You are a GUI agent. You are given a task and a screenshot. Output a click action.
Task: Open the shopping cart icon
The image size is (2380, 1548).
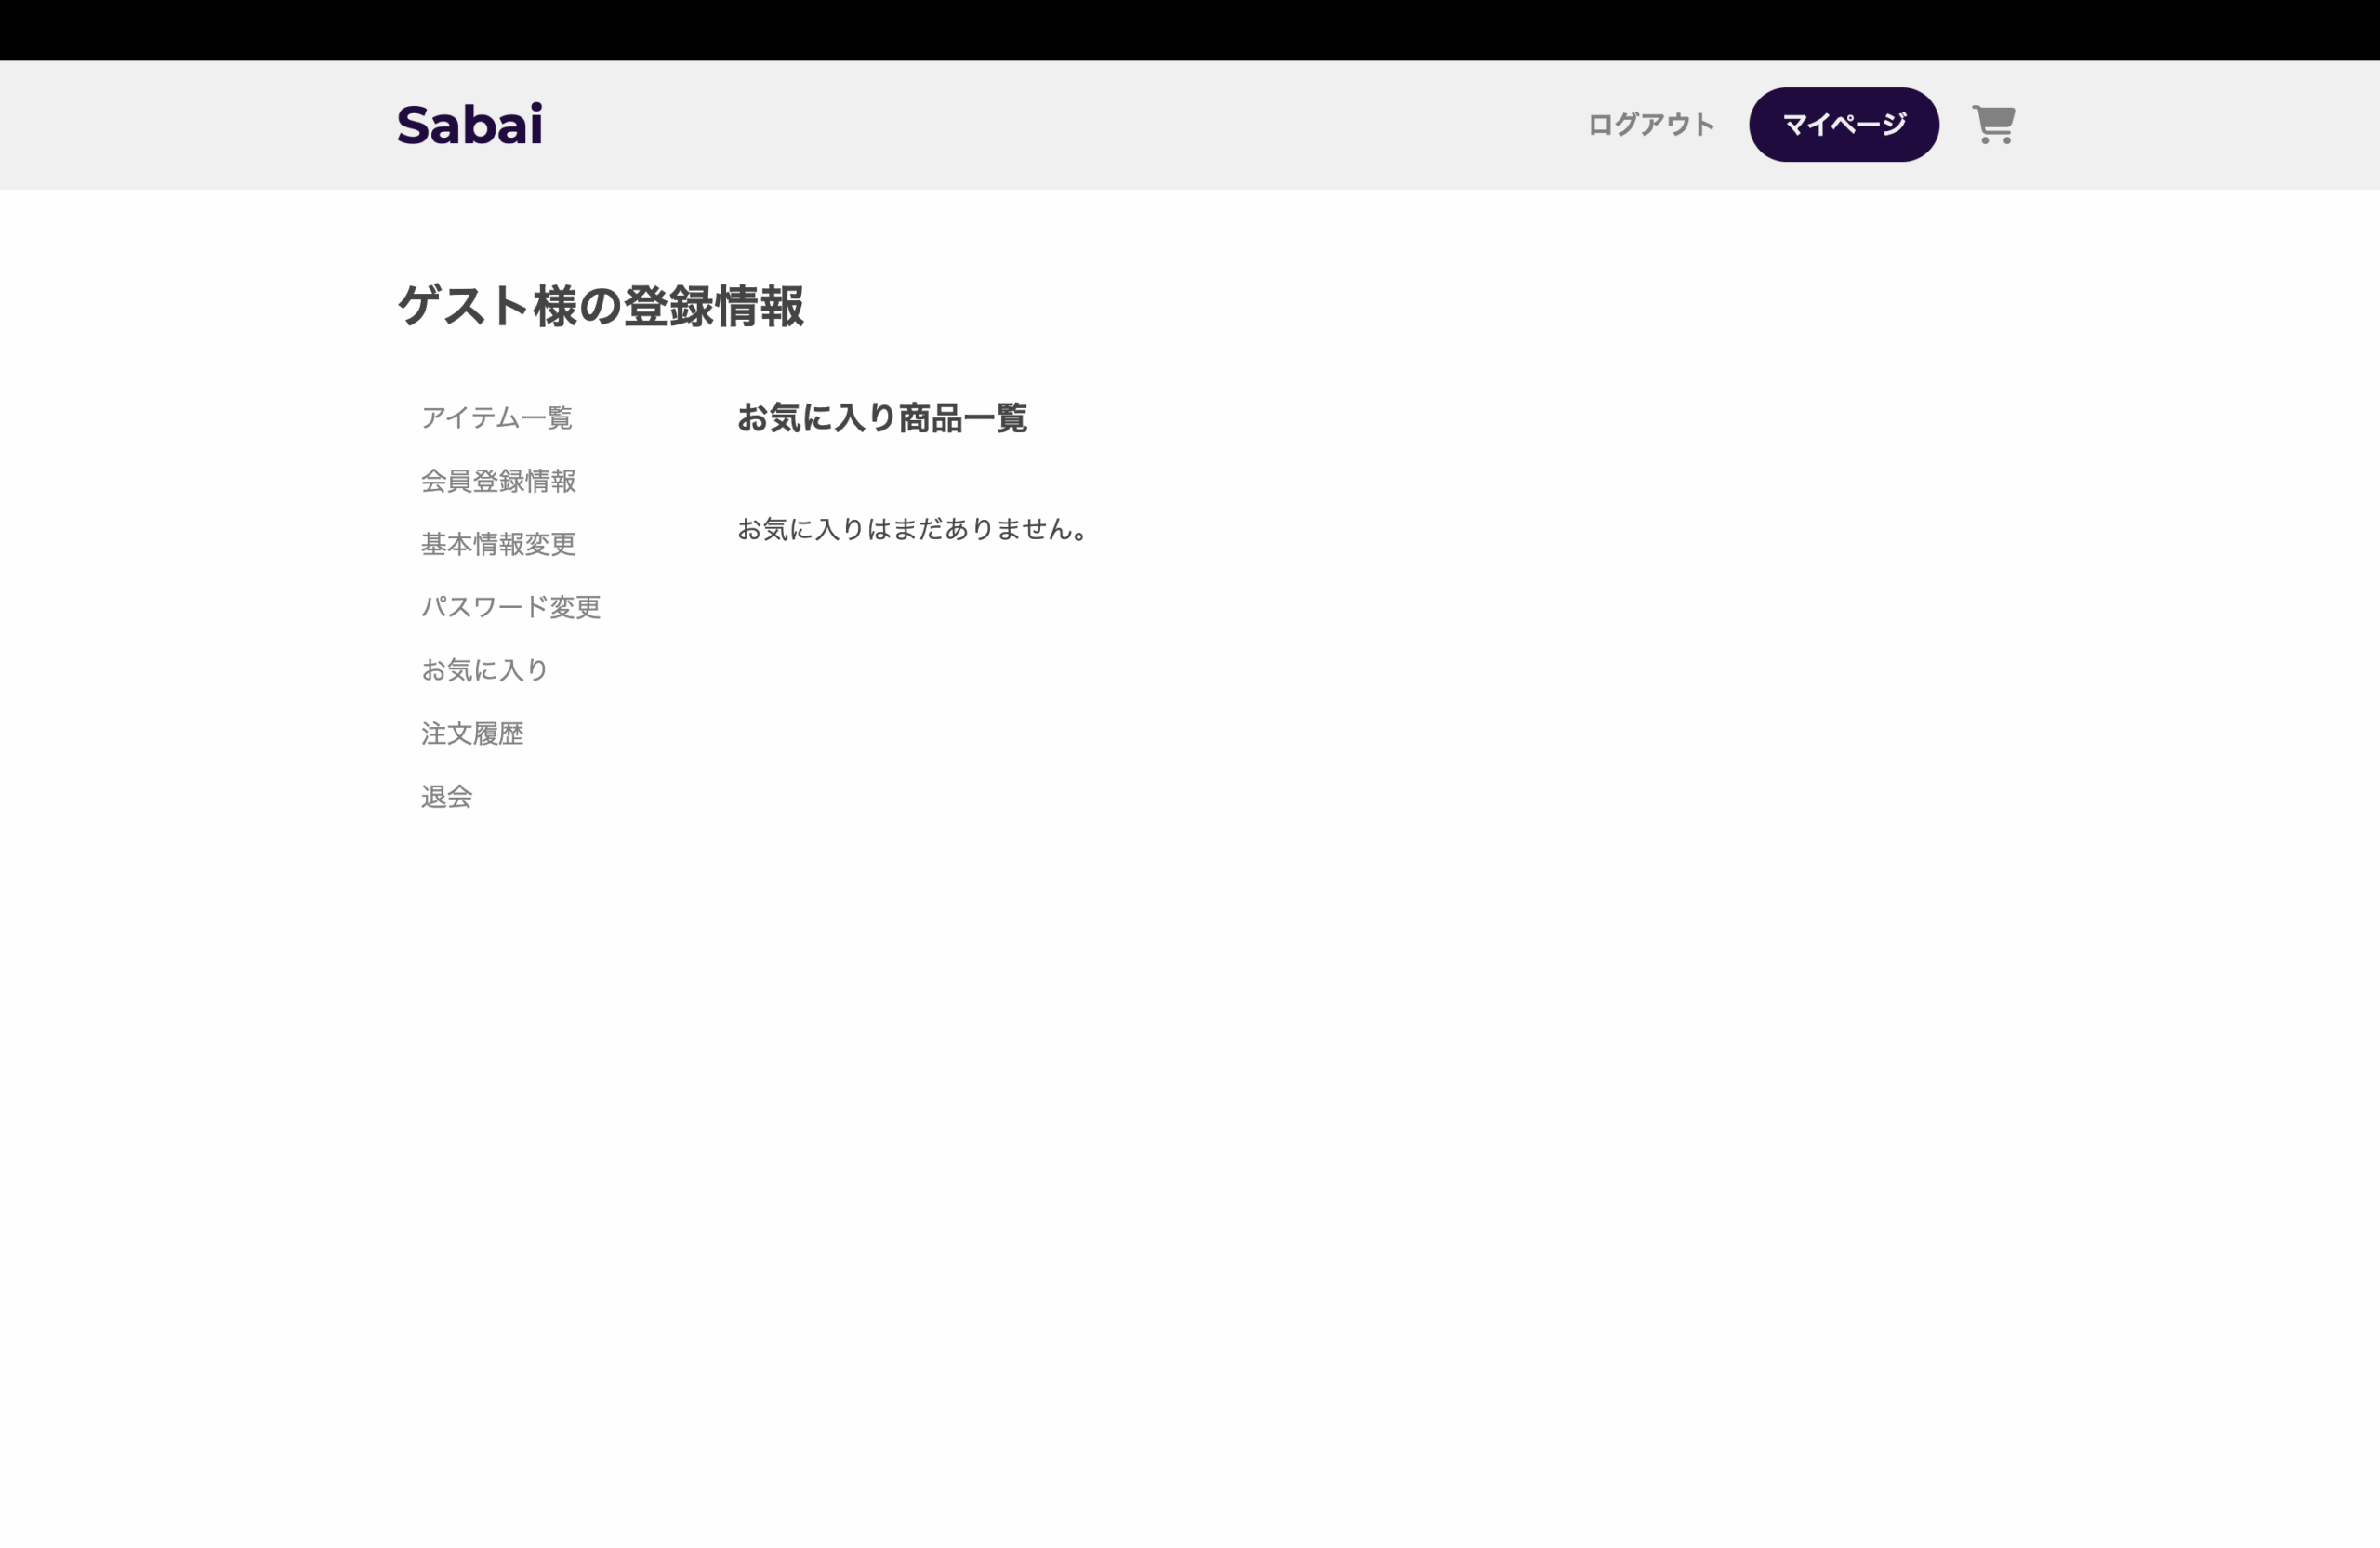(1992, 125)
